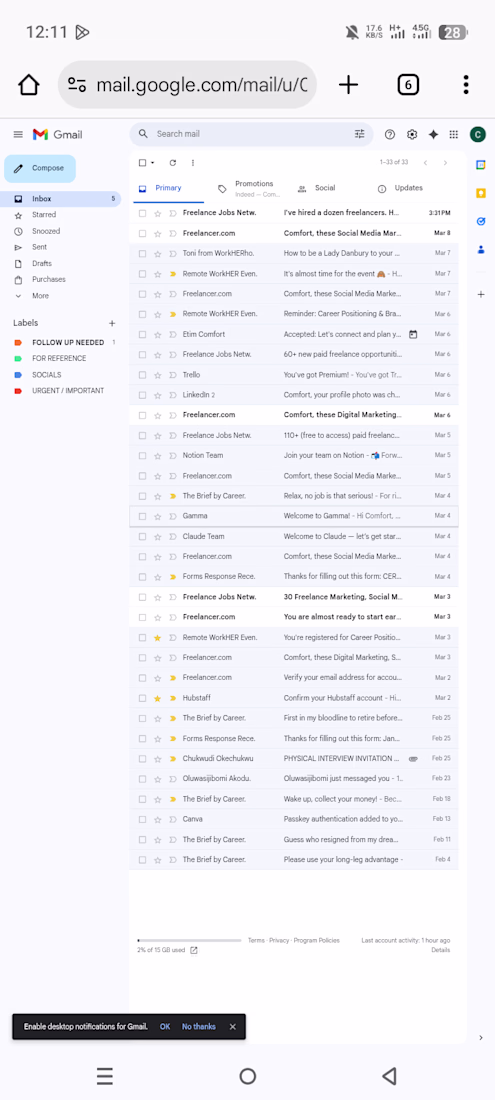Open the select-all checkbox dropdown
The image size is (495, 1100).
[x=153, y=163]
